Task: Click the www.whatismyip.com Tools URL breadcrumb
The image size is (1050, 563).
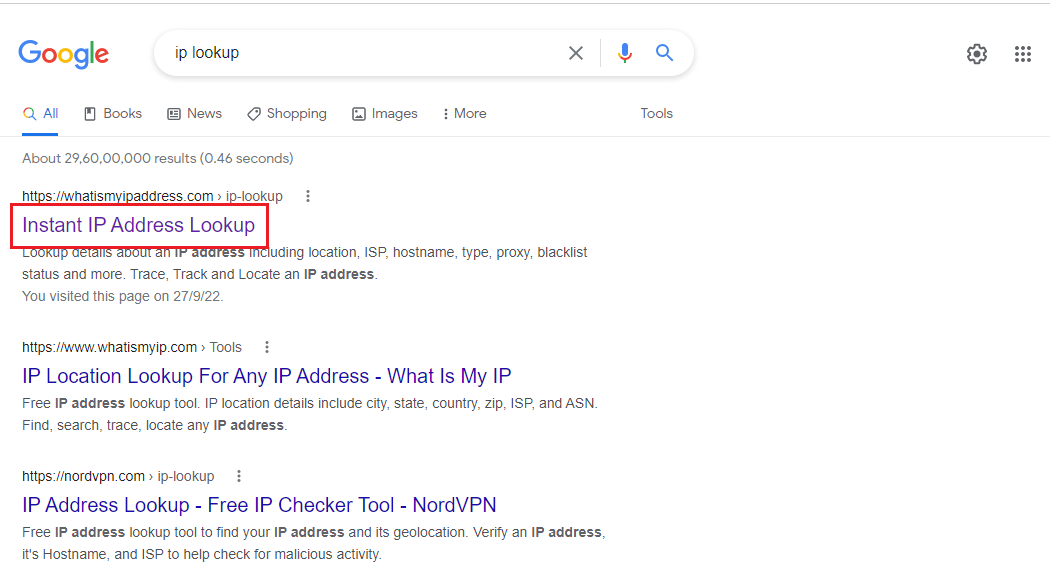Action: click(x=132, y=347)
